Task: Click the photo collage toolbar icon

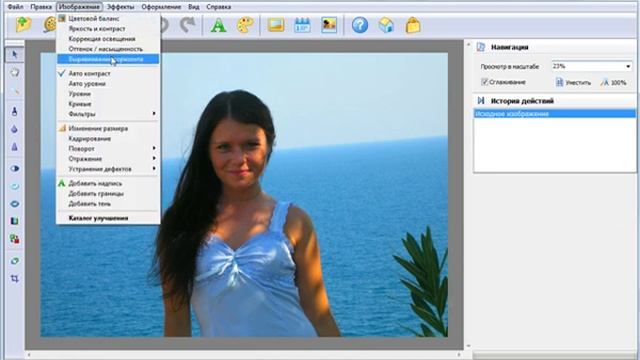Action: pyautogui.click(x=329, y=25)
